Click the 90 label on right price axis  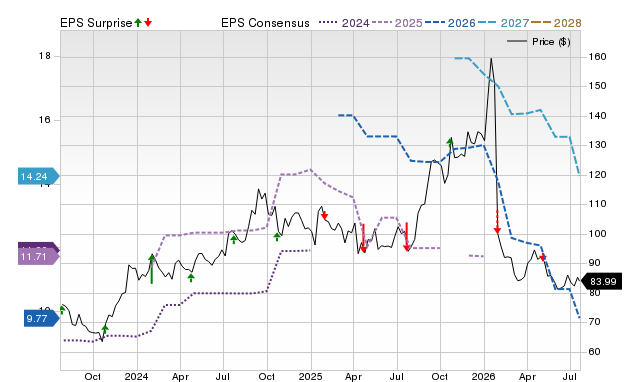tap(595, 263)
